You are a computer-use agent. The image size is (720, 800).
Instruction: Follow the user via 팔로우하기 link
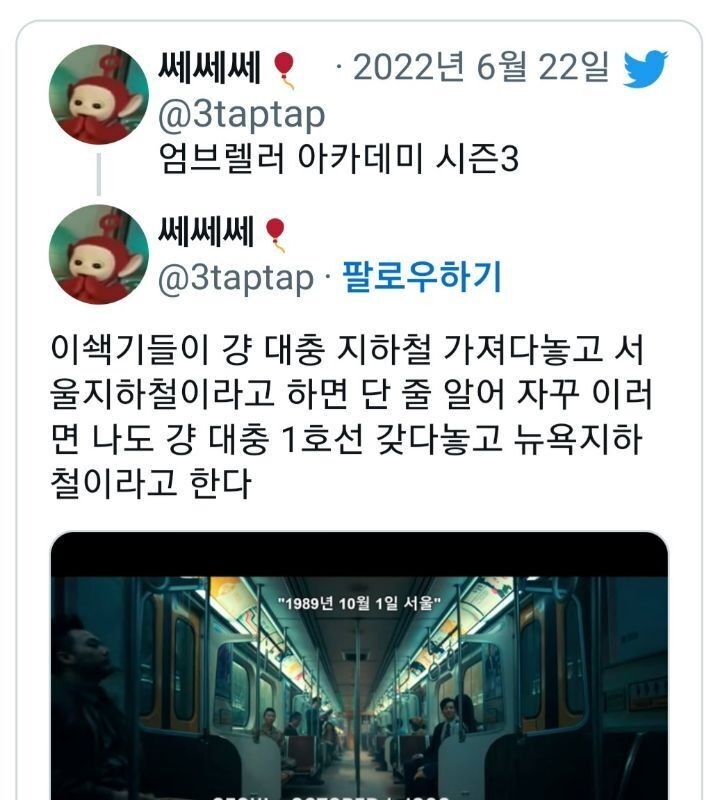tap(421, 277)
